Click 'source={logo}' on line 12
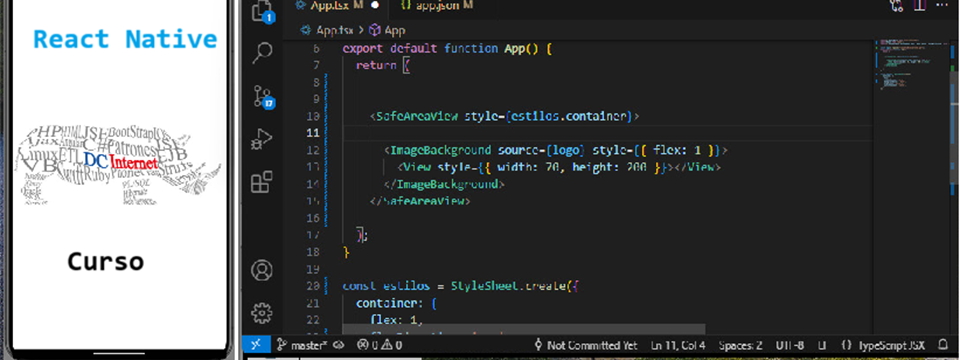 pyautogui.click(x=542, y=150)
